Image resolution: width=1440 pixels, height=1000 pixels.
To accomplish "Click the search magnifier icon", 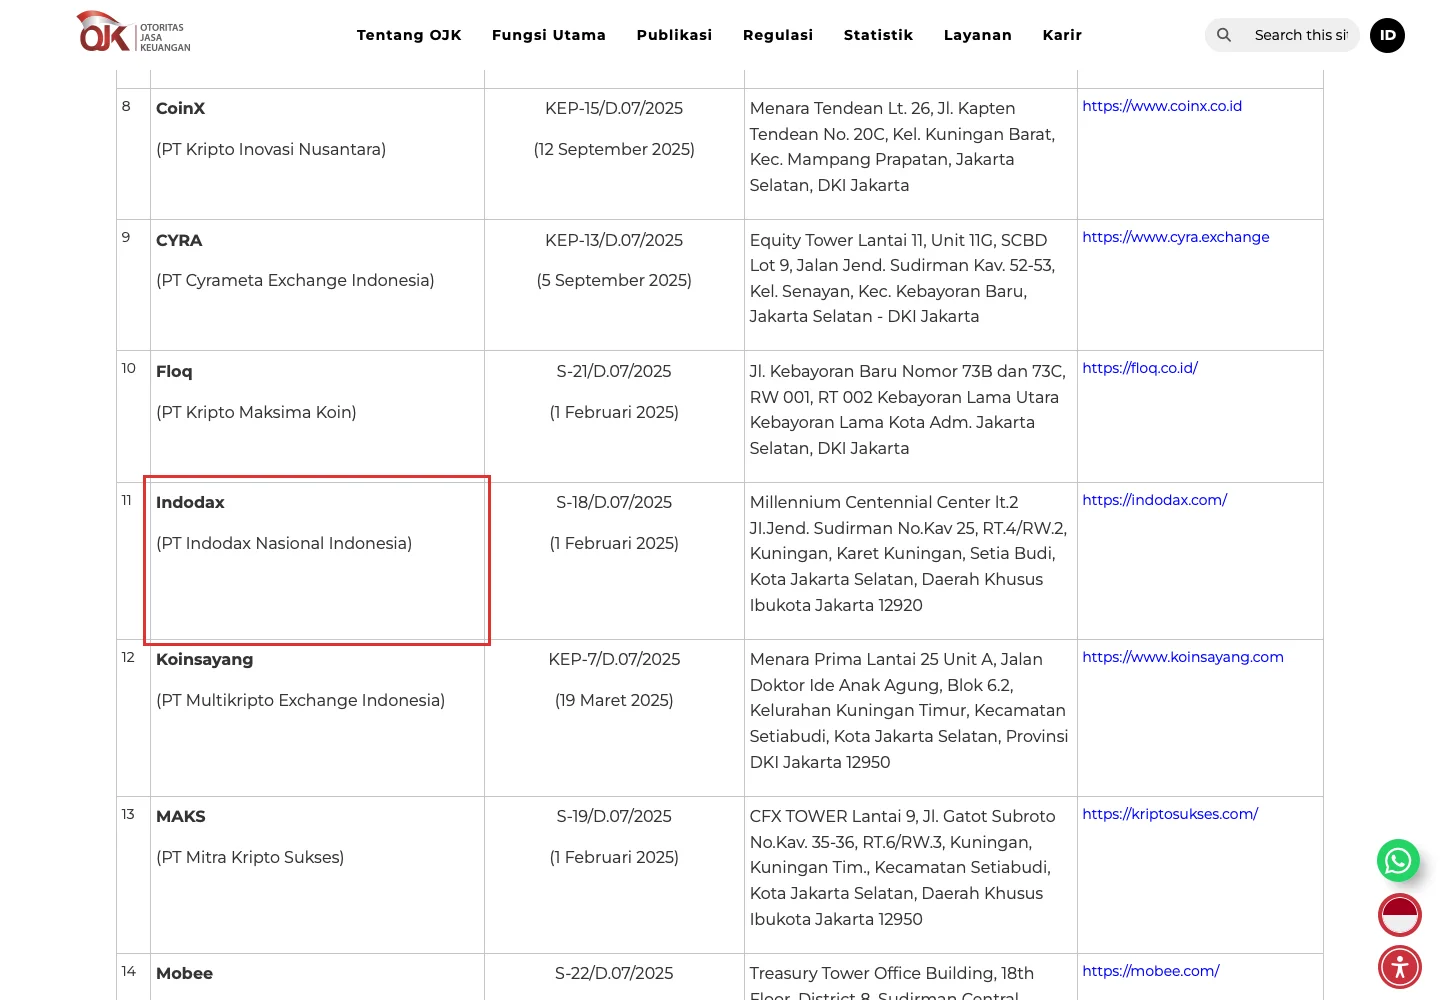I will (x=1224, y=35).
